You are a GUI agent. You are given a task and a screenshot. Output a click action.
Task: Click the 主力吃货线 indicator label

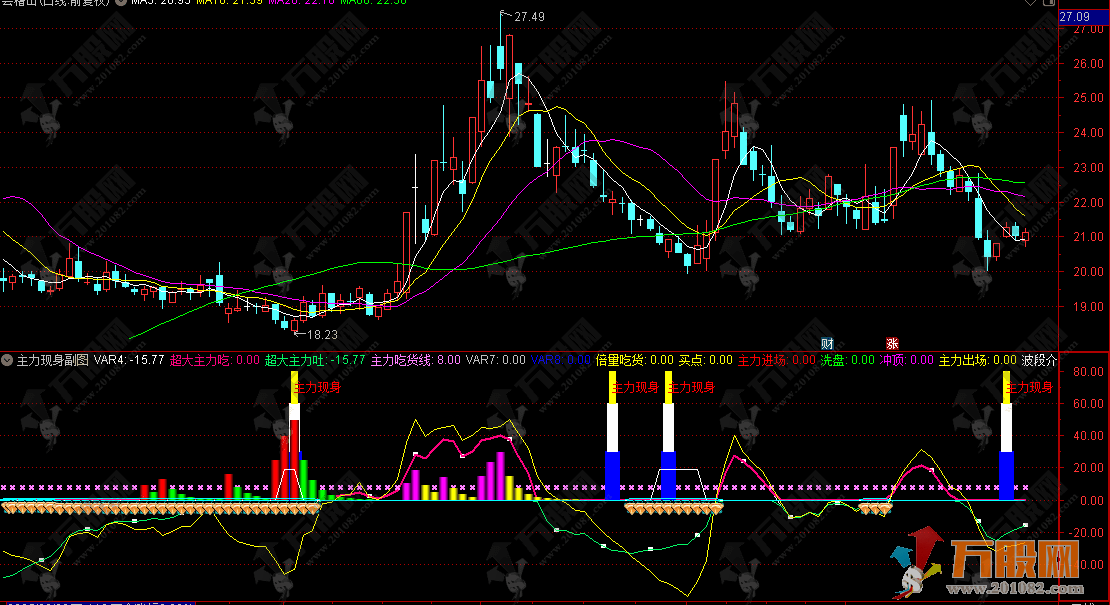(401, 360)
